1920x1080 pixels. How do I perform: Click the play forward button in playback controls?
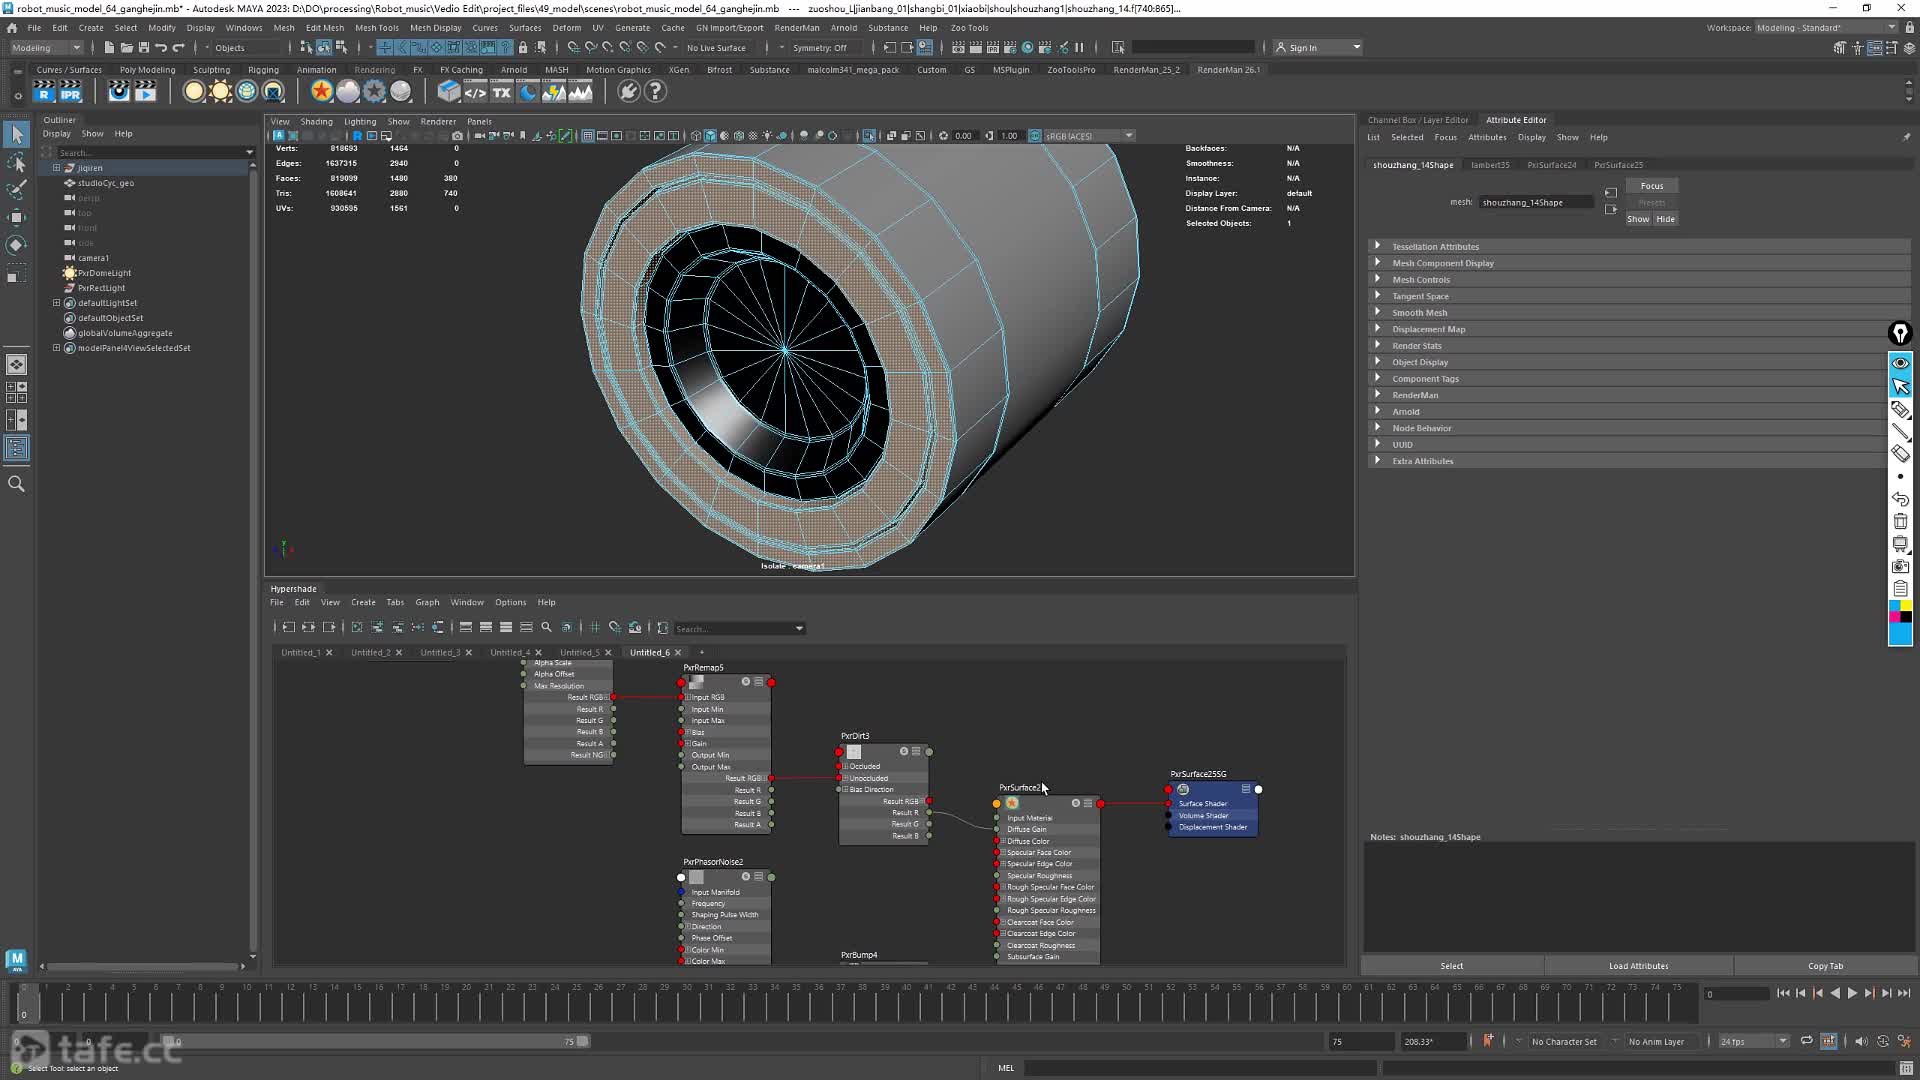point(1852,993)
